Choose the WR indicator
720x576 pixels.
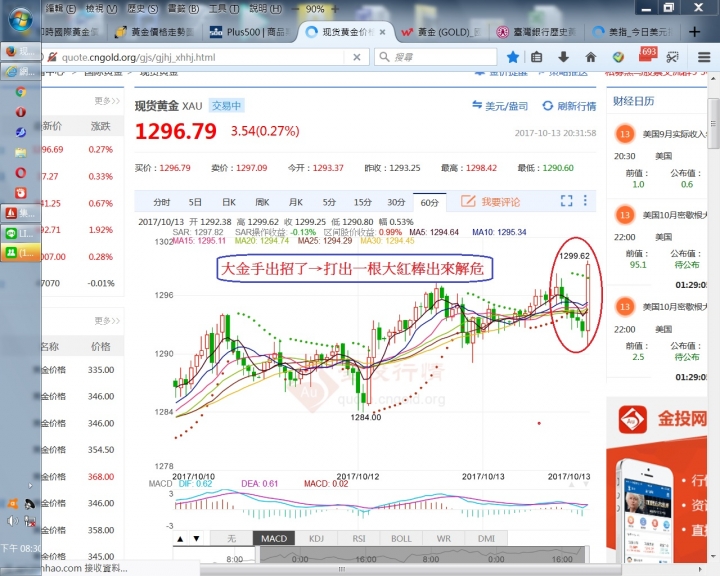click(444, 538)
